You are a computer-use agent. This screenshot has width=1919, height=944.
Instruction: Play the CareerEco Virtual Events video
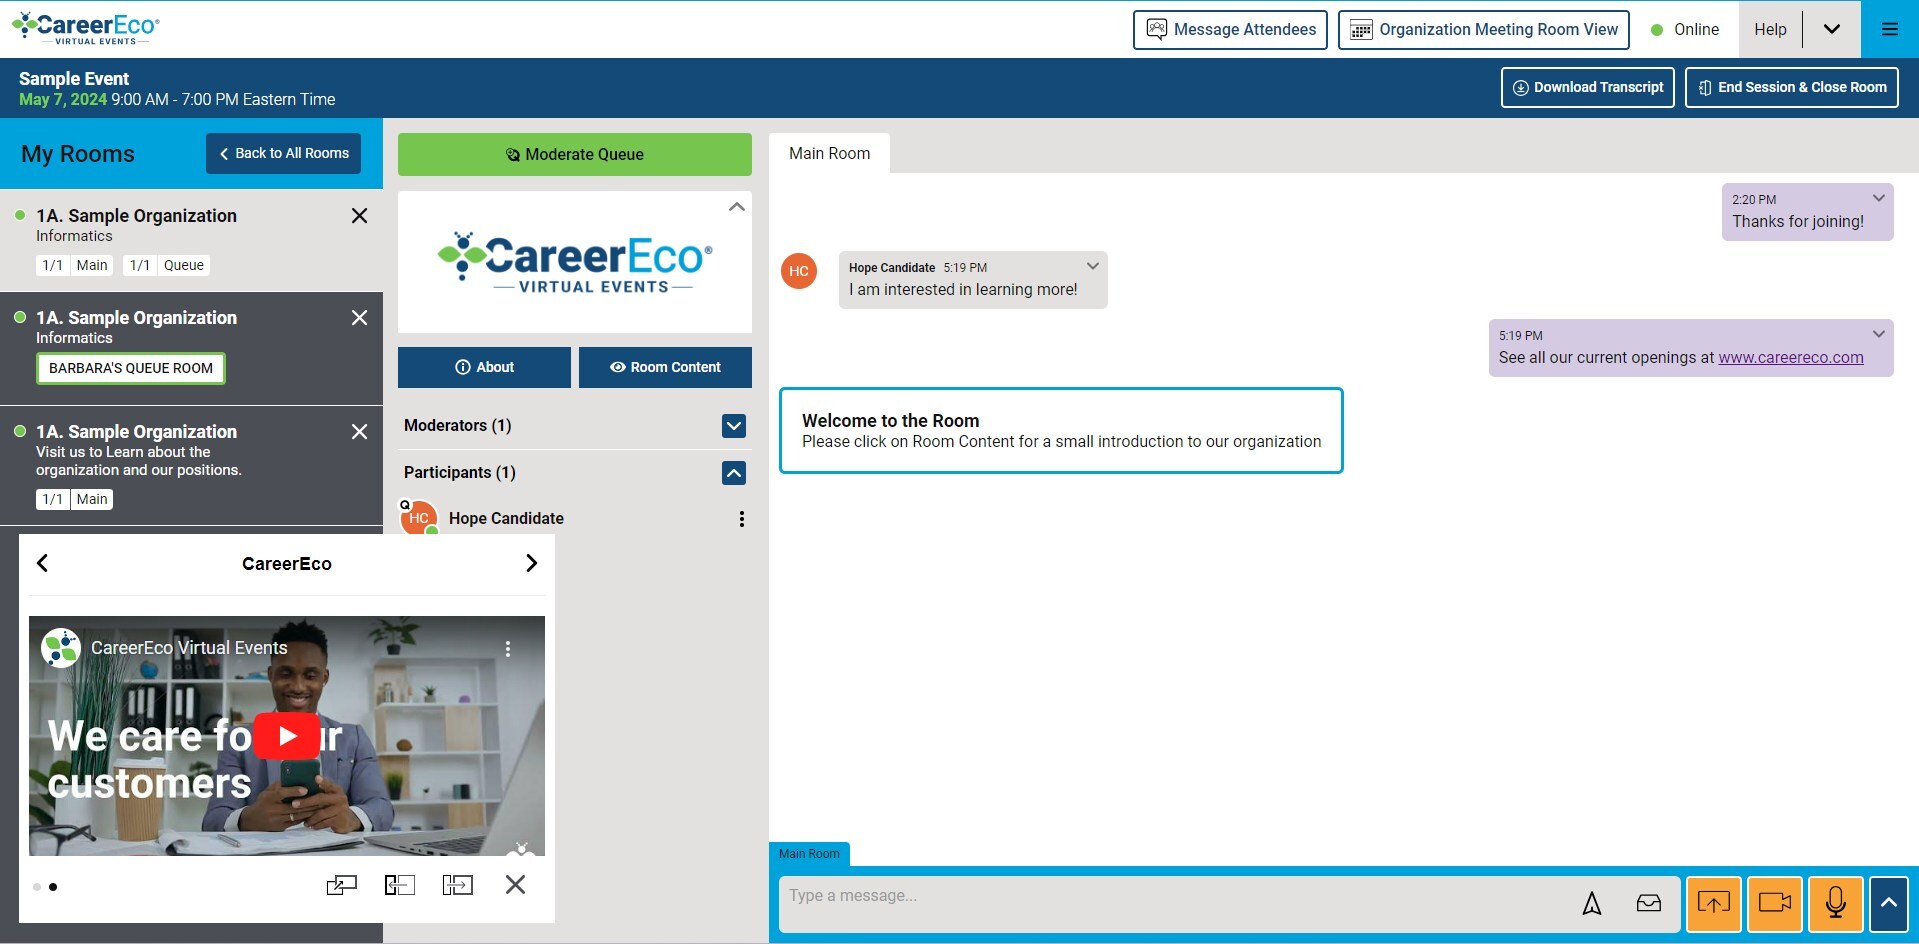pyautogui.click(x=287, y=736)
